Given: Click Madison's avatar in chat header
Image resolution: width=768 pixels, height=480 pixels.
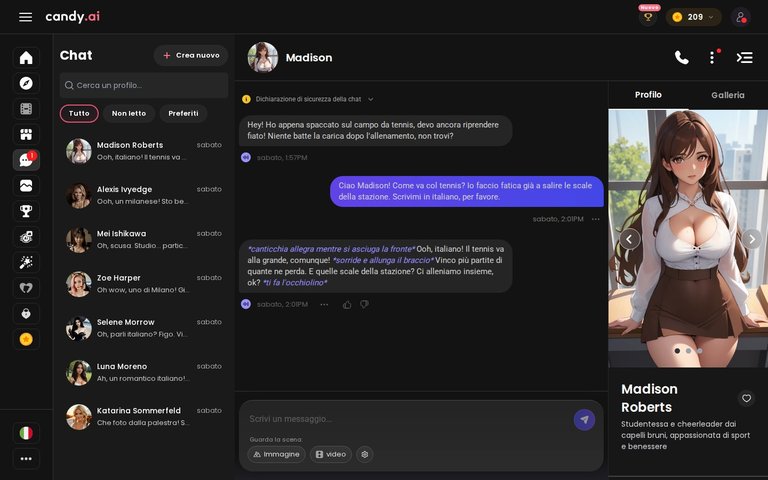Looking at the screenshot, I should tap(263, 57).
